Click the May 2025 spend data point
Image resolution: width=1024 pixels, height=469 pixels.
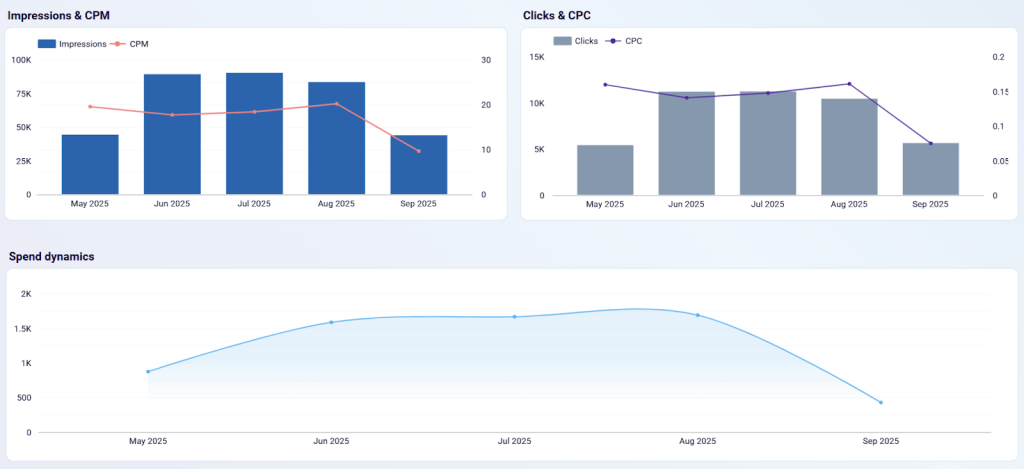point(148,372)
